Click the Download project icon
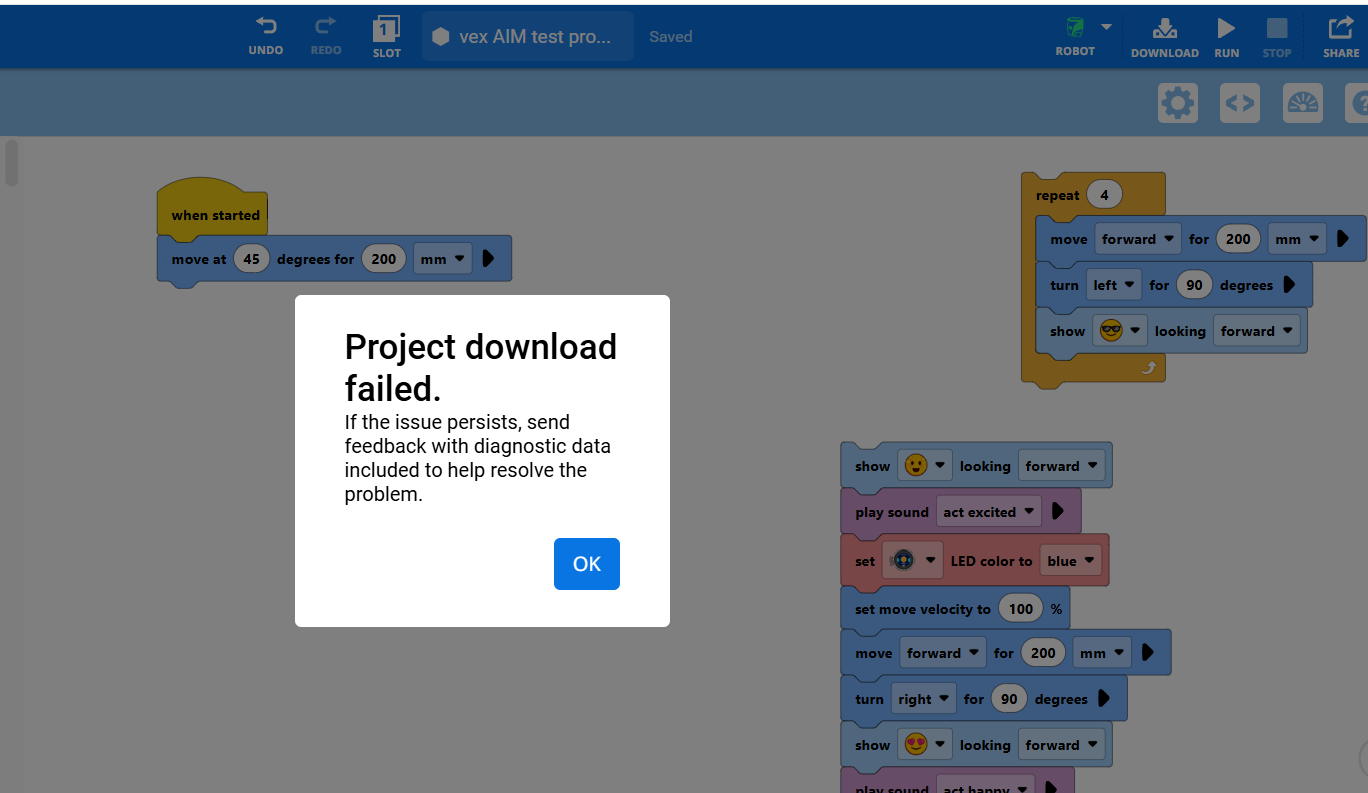This screenshot has width=1368, height=793. click(1164, 29)
